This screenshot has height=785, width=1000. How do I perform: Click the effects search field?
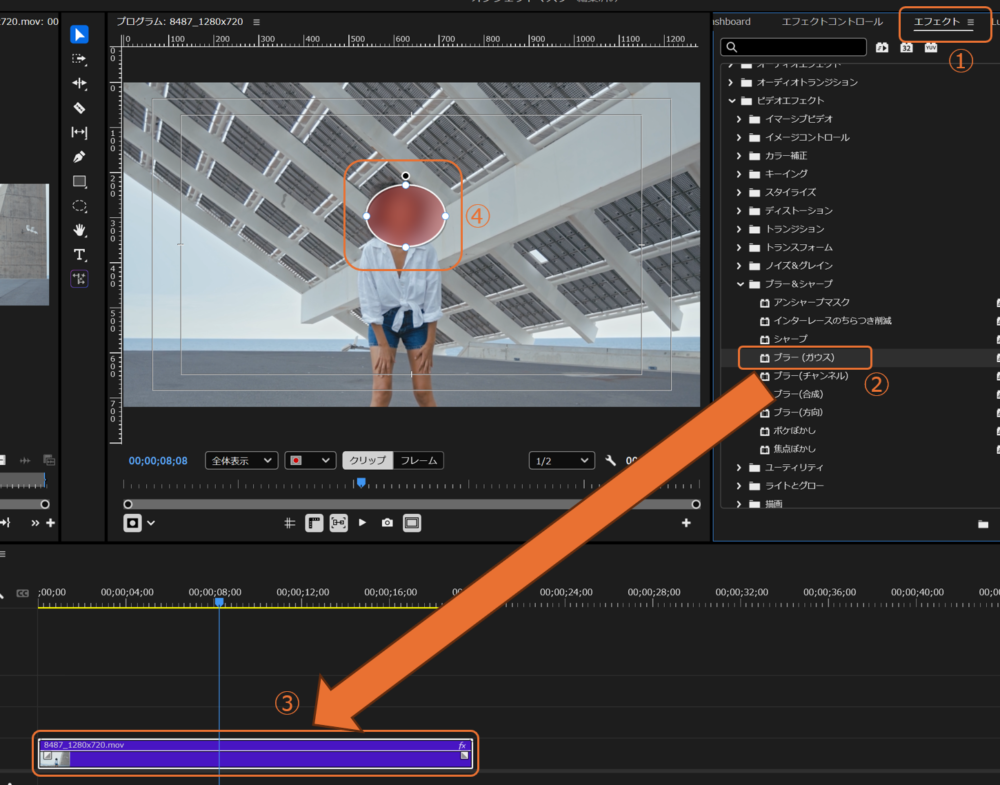(x=793, y=47)
